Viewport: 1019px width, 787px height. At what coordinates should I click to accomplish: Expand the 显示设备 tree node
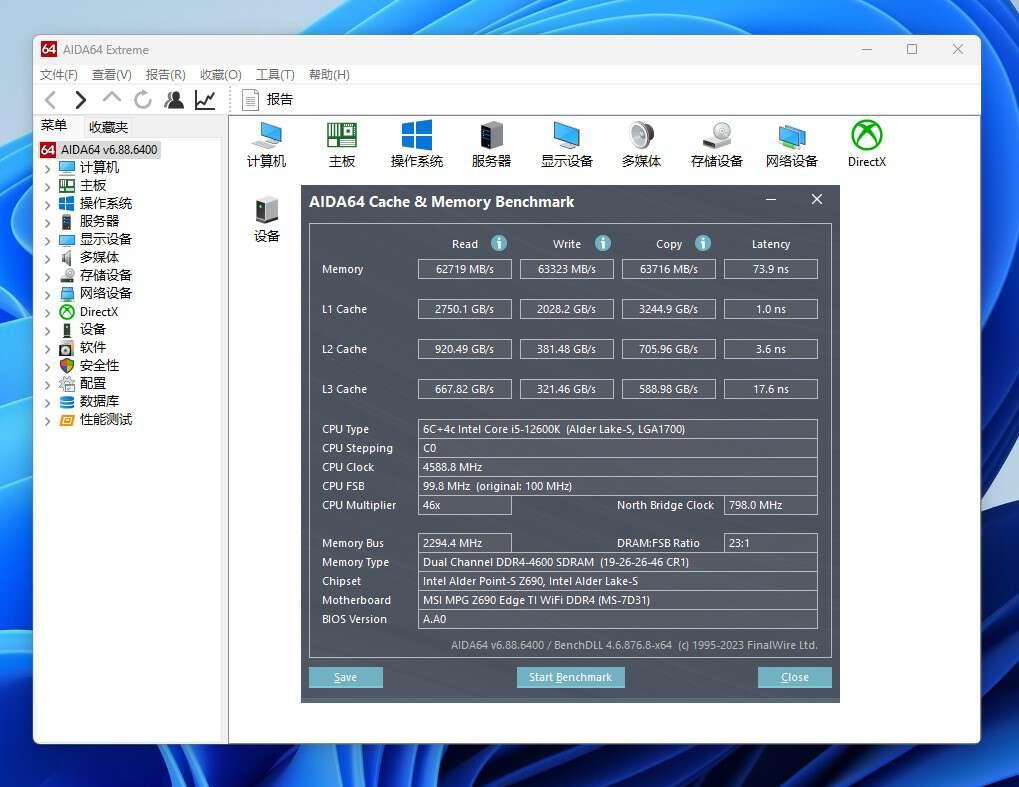(x=47, y=240)
